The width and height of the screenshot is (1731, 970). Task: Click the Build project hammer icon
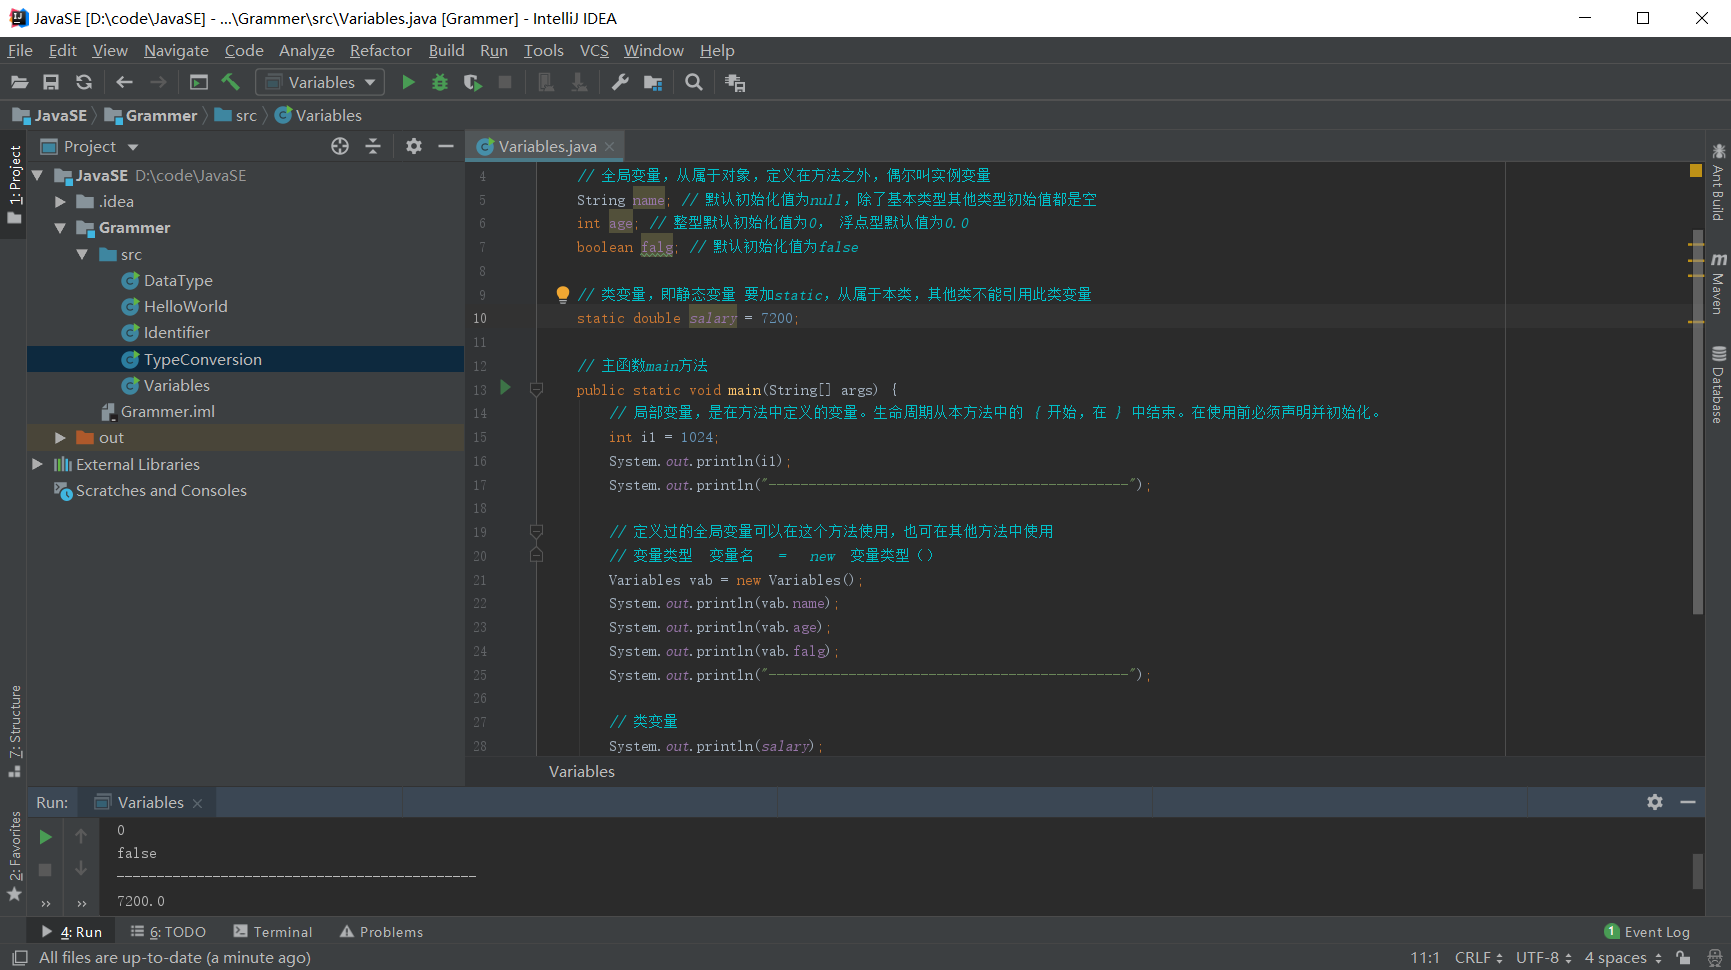pyautogui.click(x=231, y=83)
